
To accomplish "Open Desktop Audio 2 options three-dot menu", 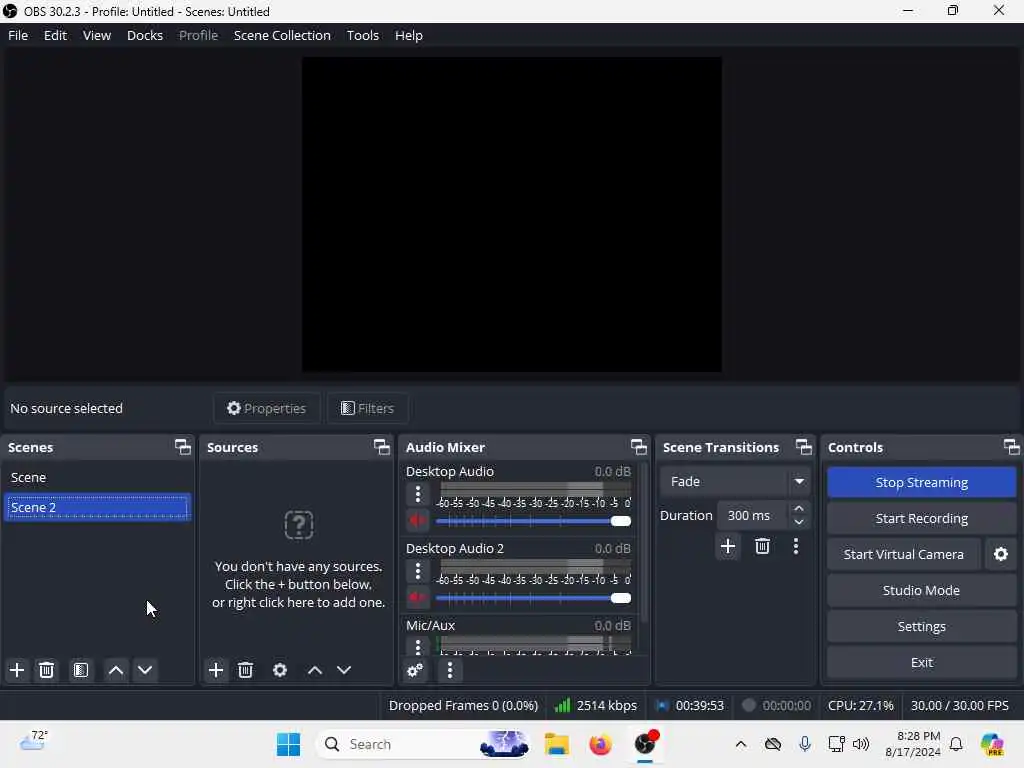I will (418, 571).
